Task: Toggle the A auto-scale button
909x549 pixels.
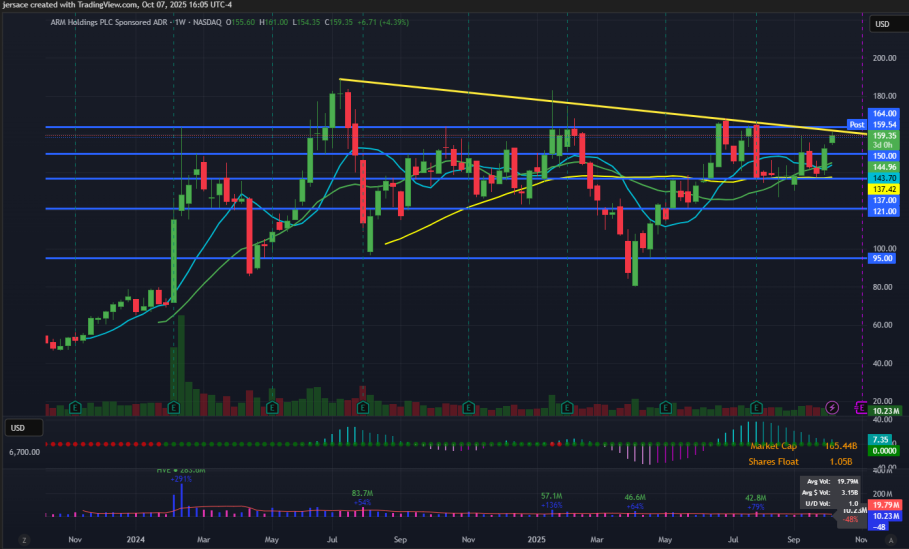Action: tap(891, 540)
